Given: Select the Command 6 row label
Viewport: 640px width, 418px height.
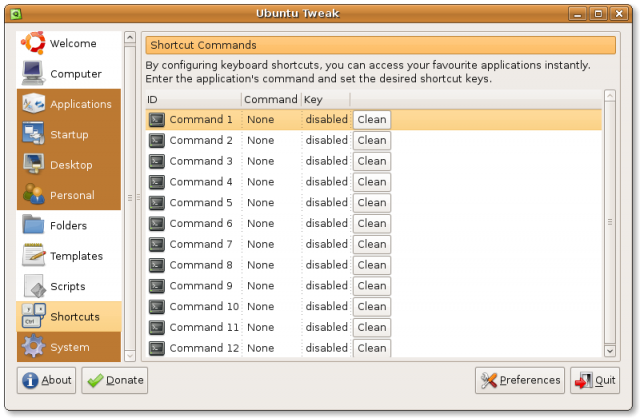Looking at the screenshot, I should (201, 224).
